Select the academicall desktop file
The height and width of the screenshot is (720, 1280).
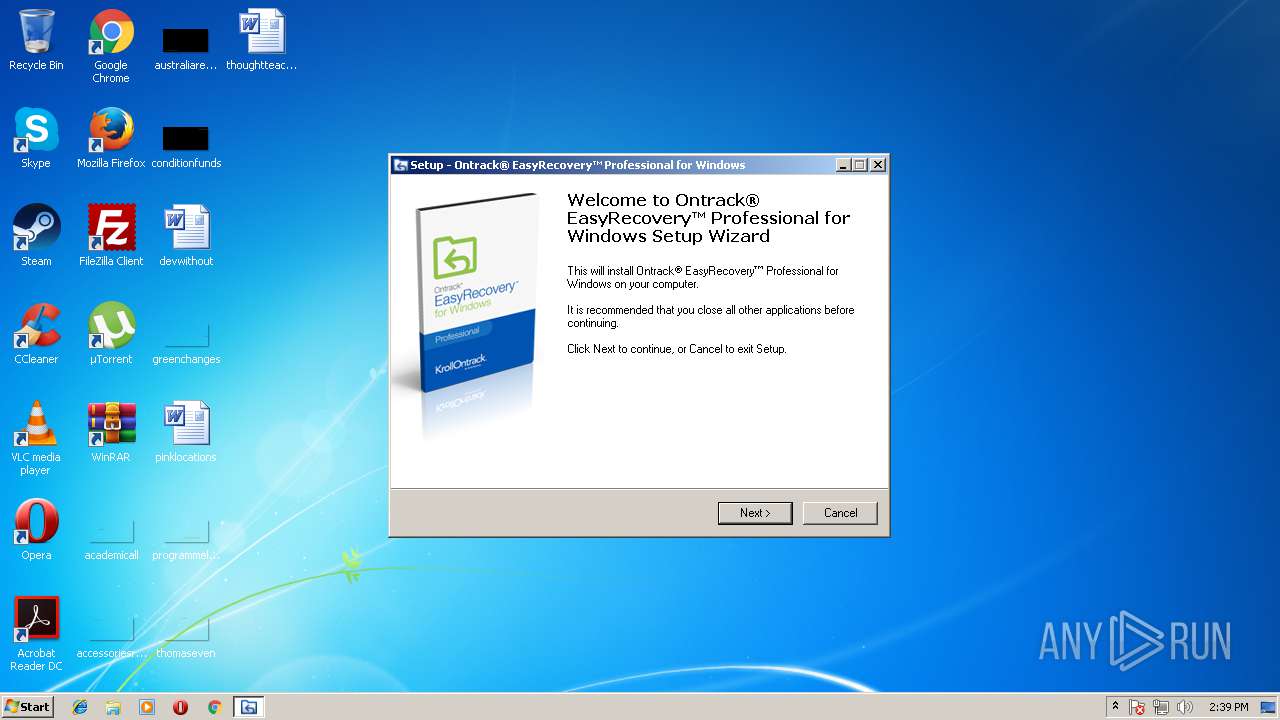[x=111, y=538]
